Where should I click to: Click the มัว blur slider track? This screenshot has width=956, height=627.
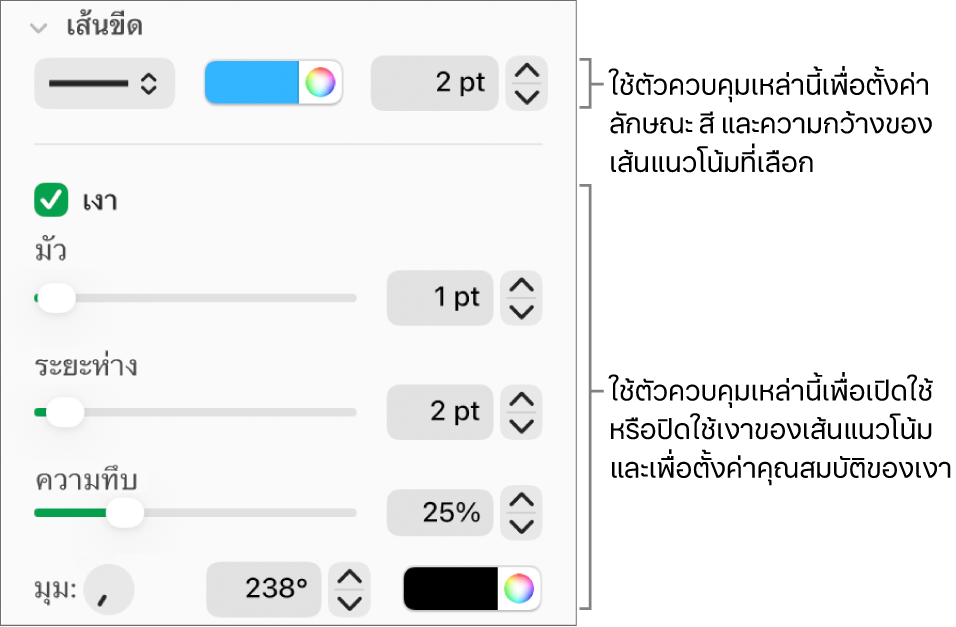coord(195,298)
